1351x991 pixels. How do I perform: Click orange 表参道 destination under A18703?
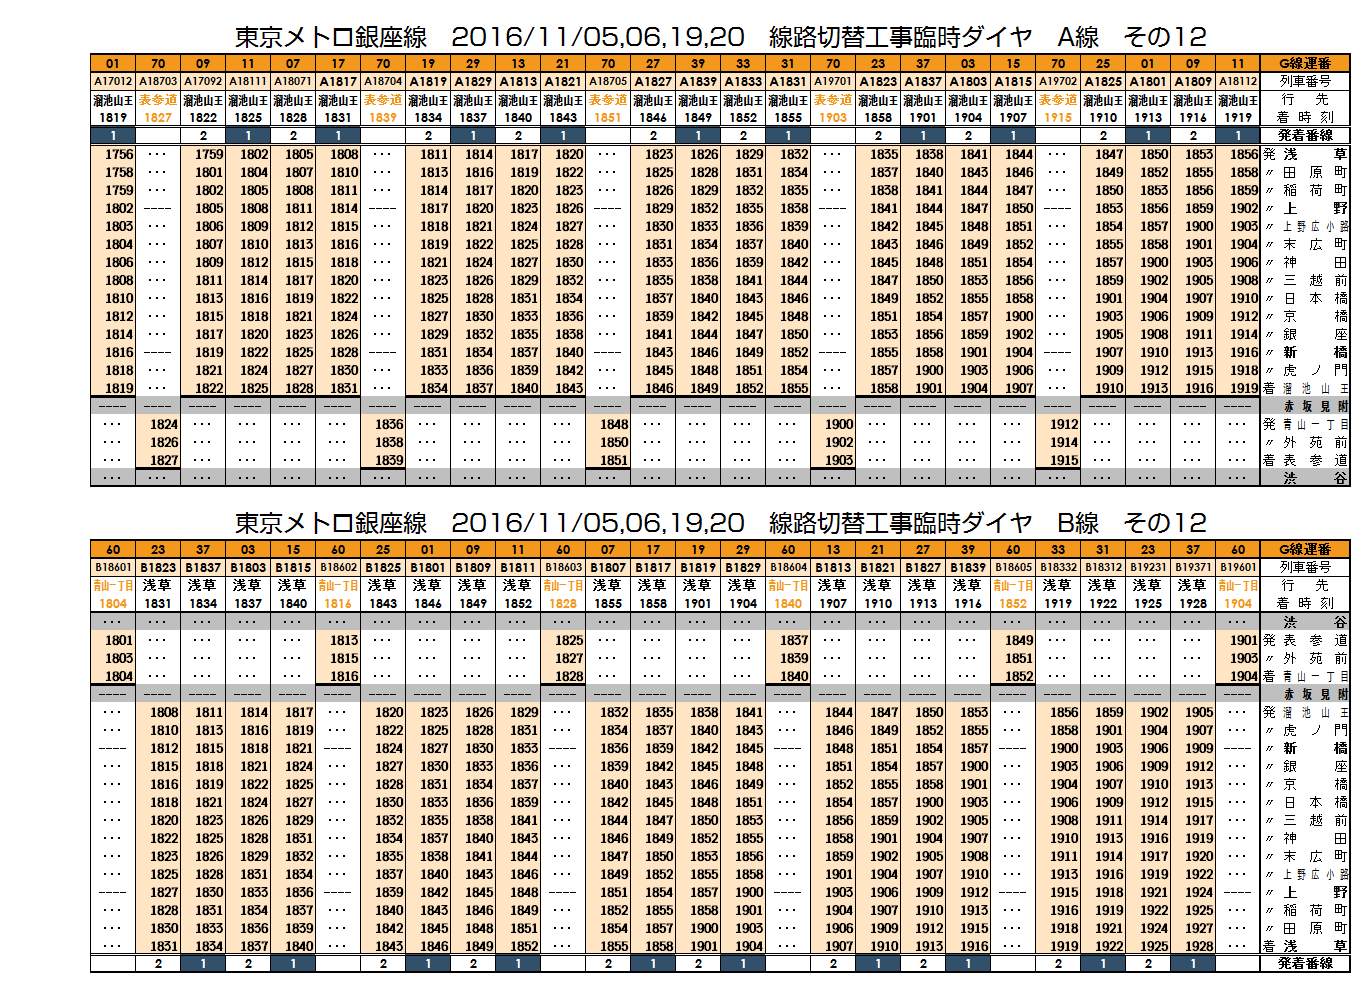pyautogui.click(x=158, y=100)
